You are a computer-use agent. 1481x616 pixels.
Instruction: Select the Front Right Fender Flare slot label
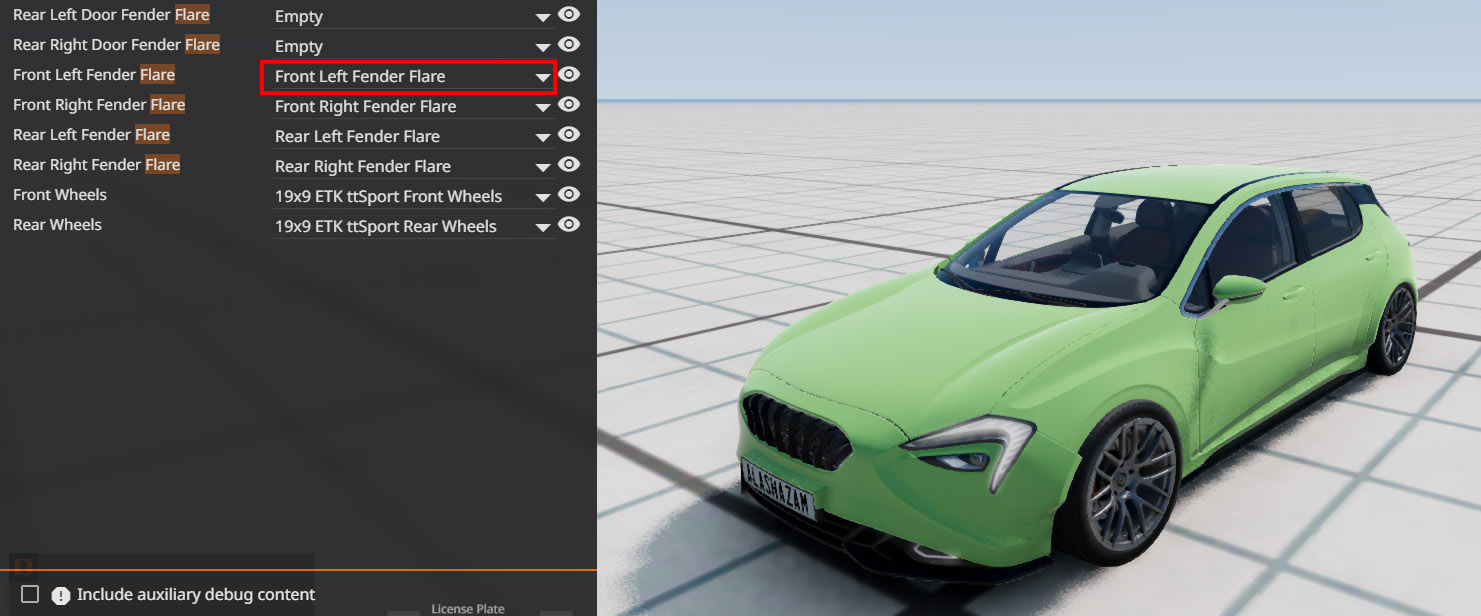click(x=99, y=105)
